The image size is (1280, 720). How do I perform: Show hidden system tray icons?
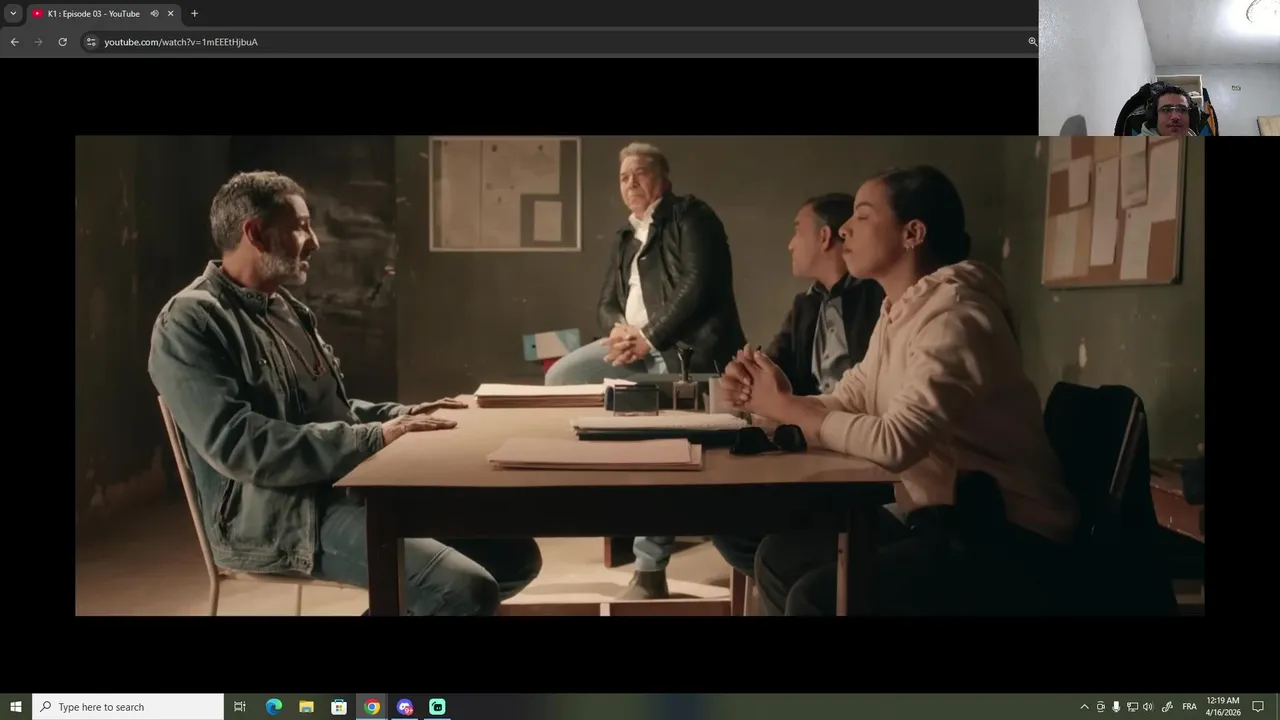point(1084,707)
